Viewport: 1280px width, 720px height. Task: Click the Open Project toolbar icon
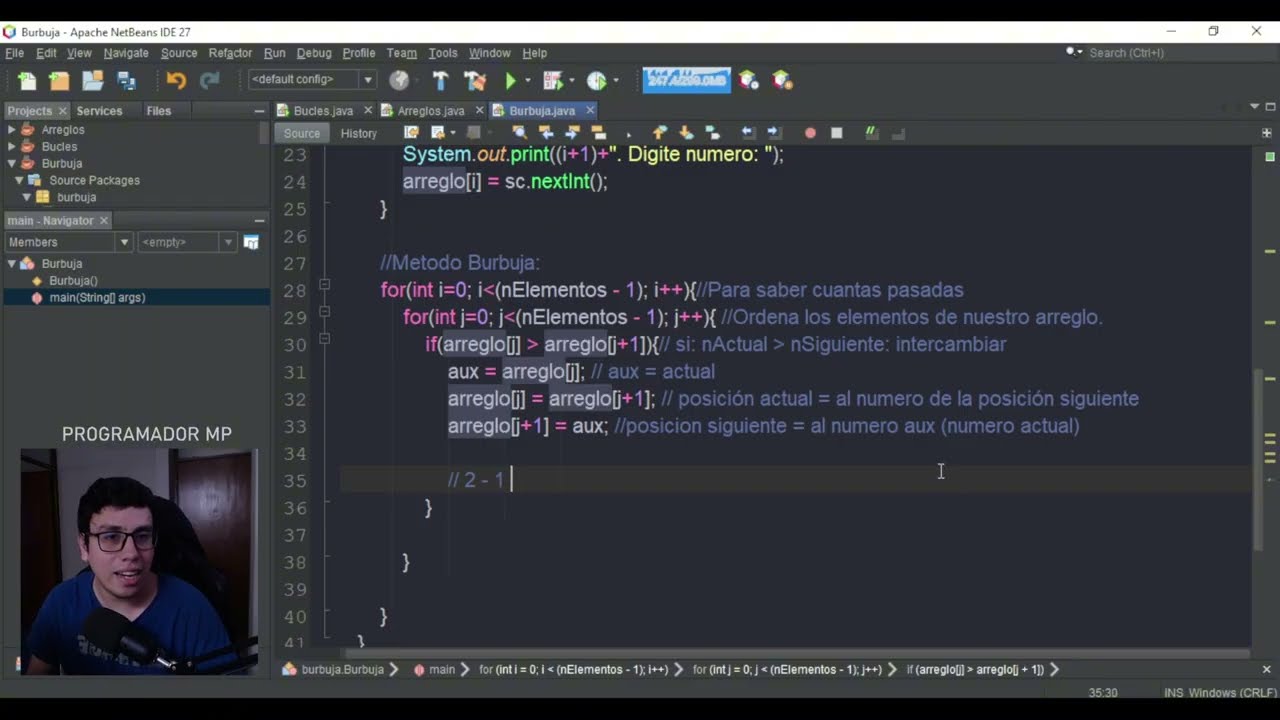(x=93, y=81)
